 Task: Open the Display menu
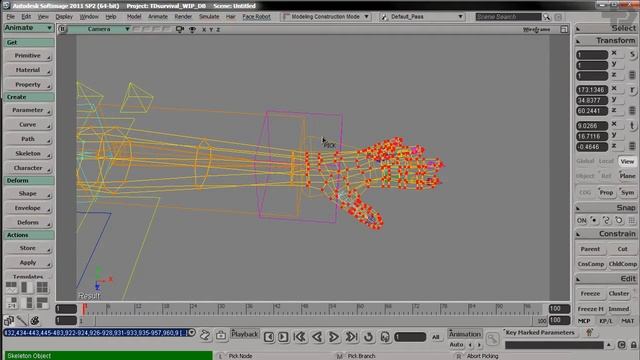pyautogui.click(x=64, y=17)
